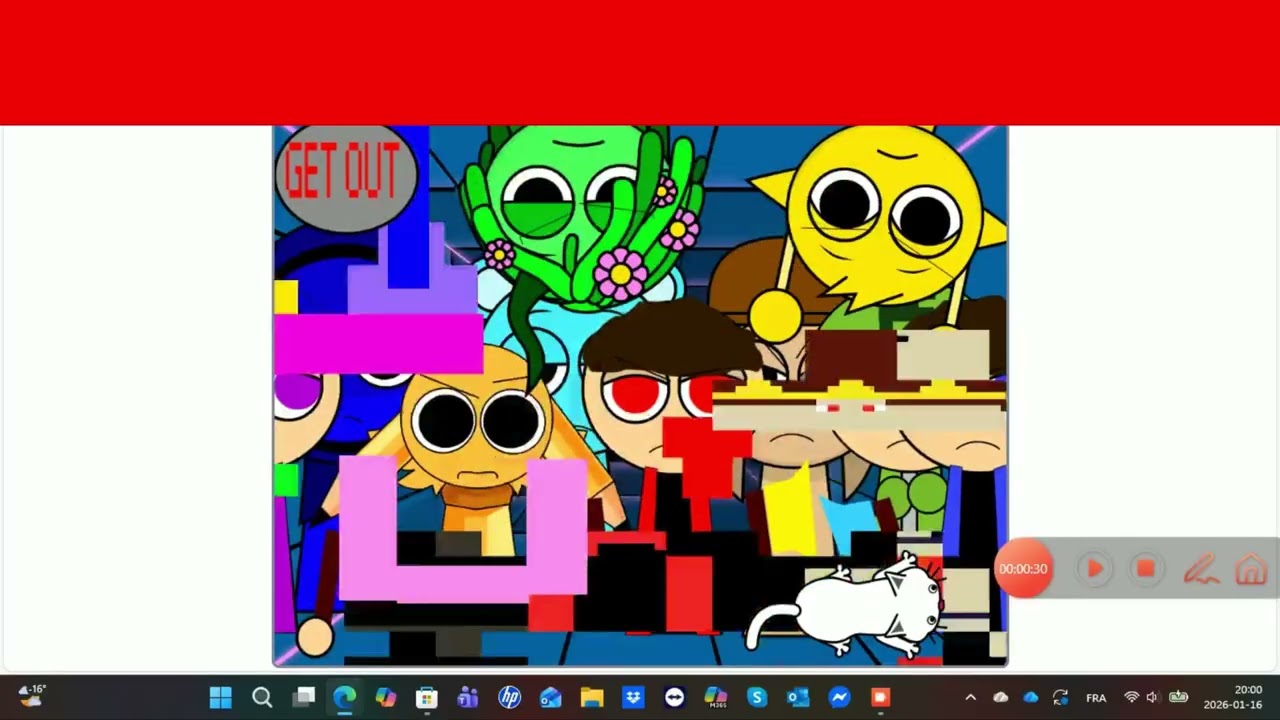Click the 00:00:30 recording timer circle

pos(1023,569)
